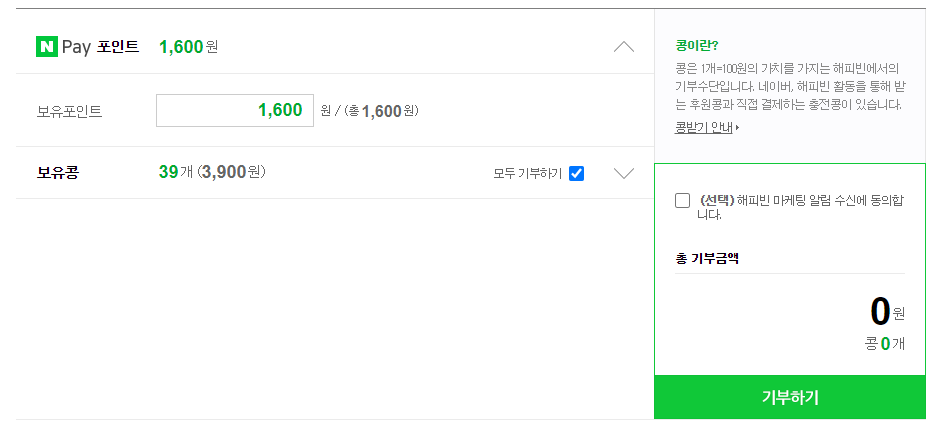Click the small arrow beside 콩받기 안내
This screenshot has width=936, height=426.
click(x=737, y=128)
